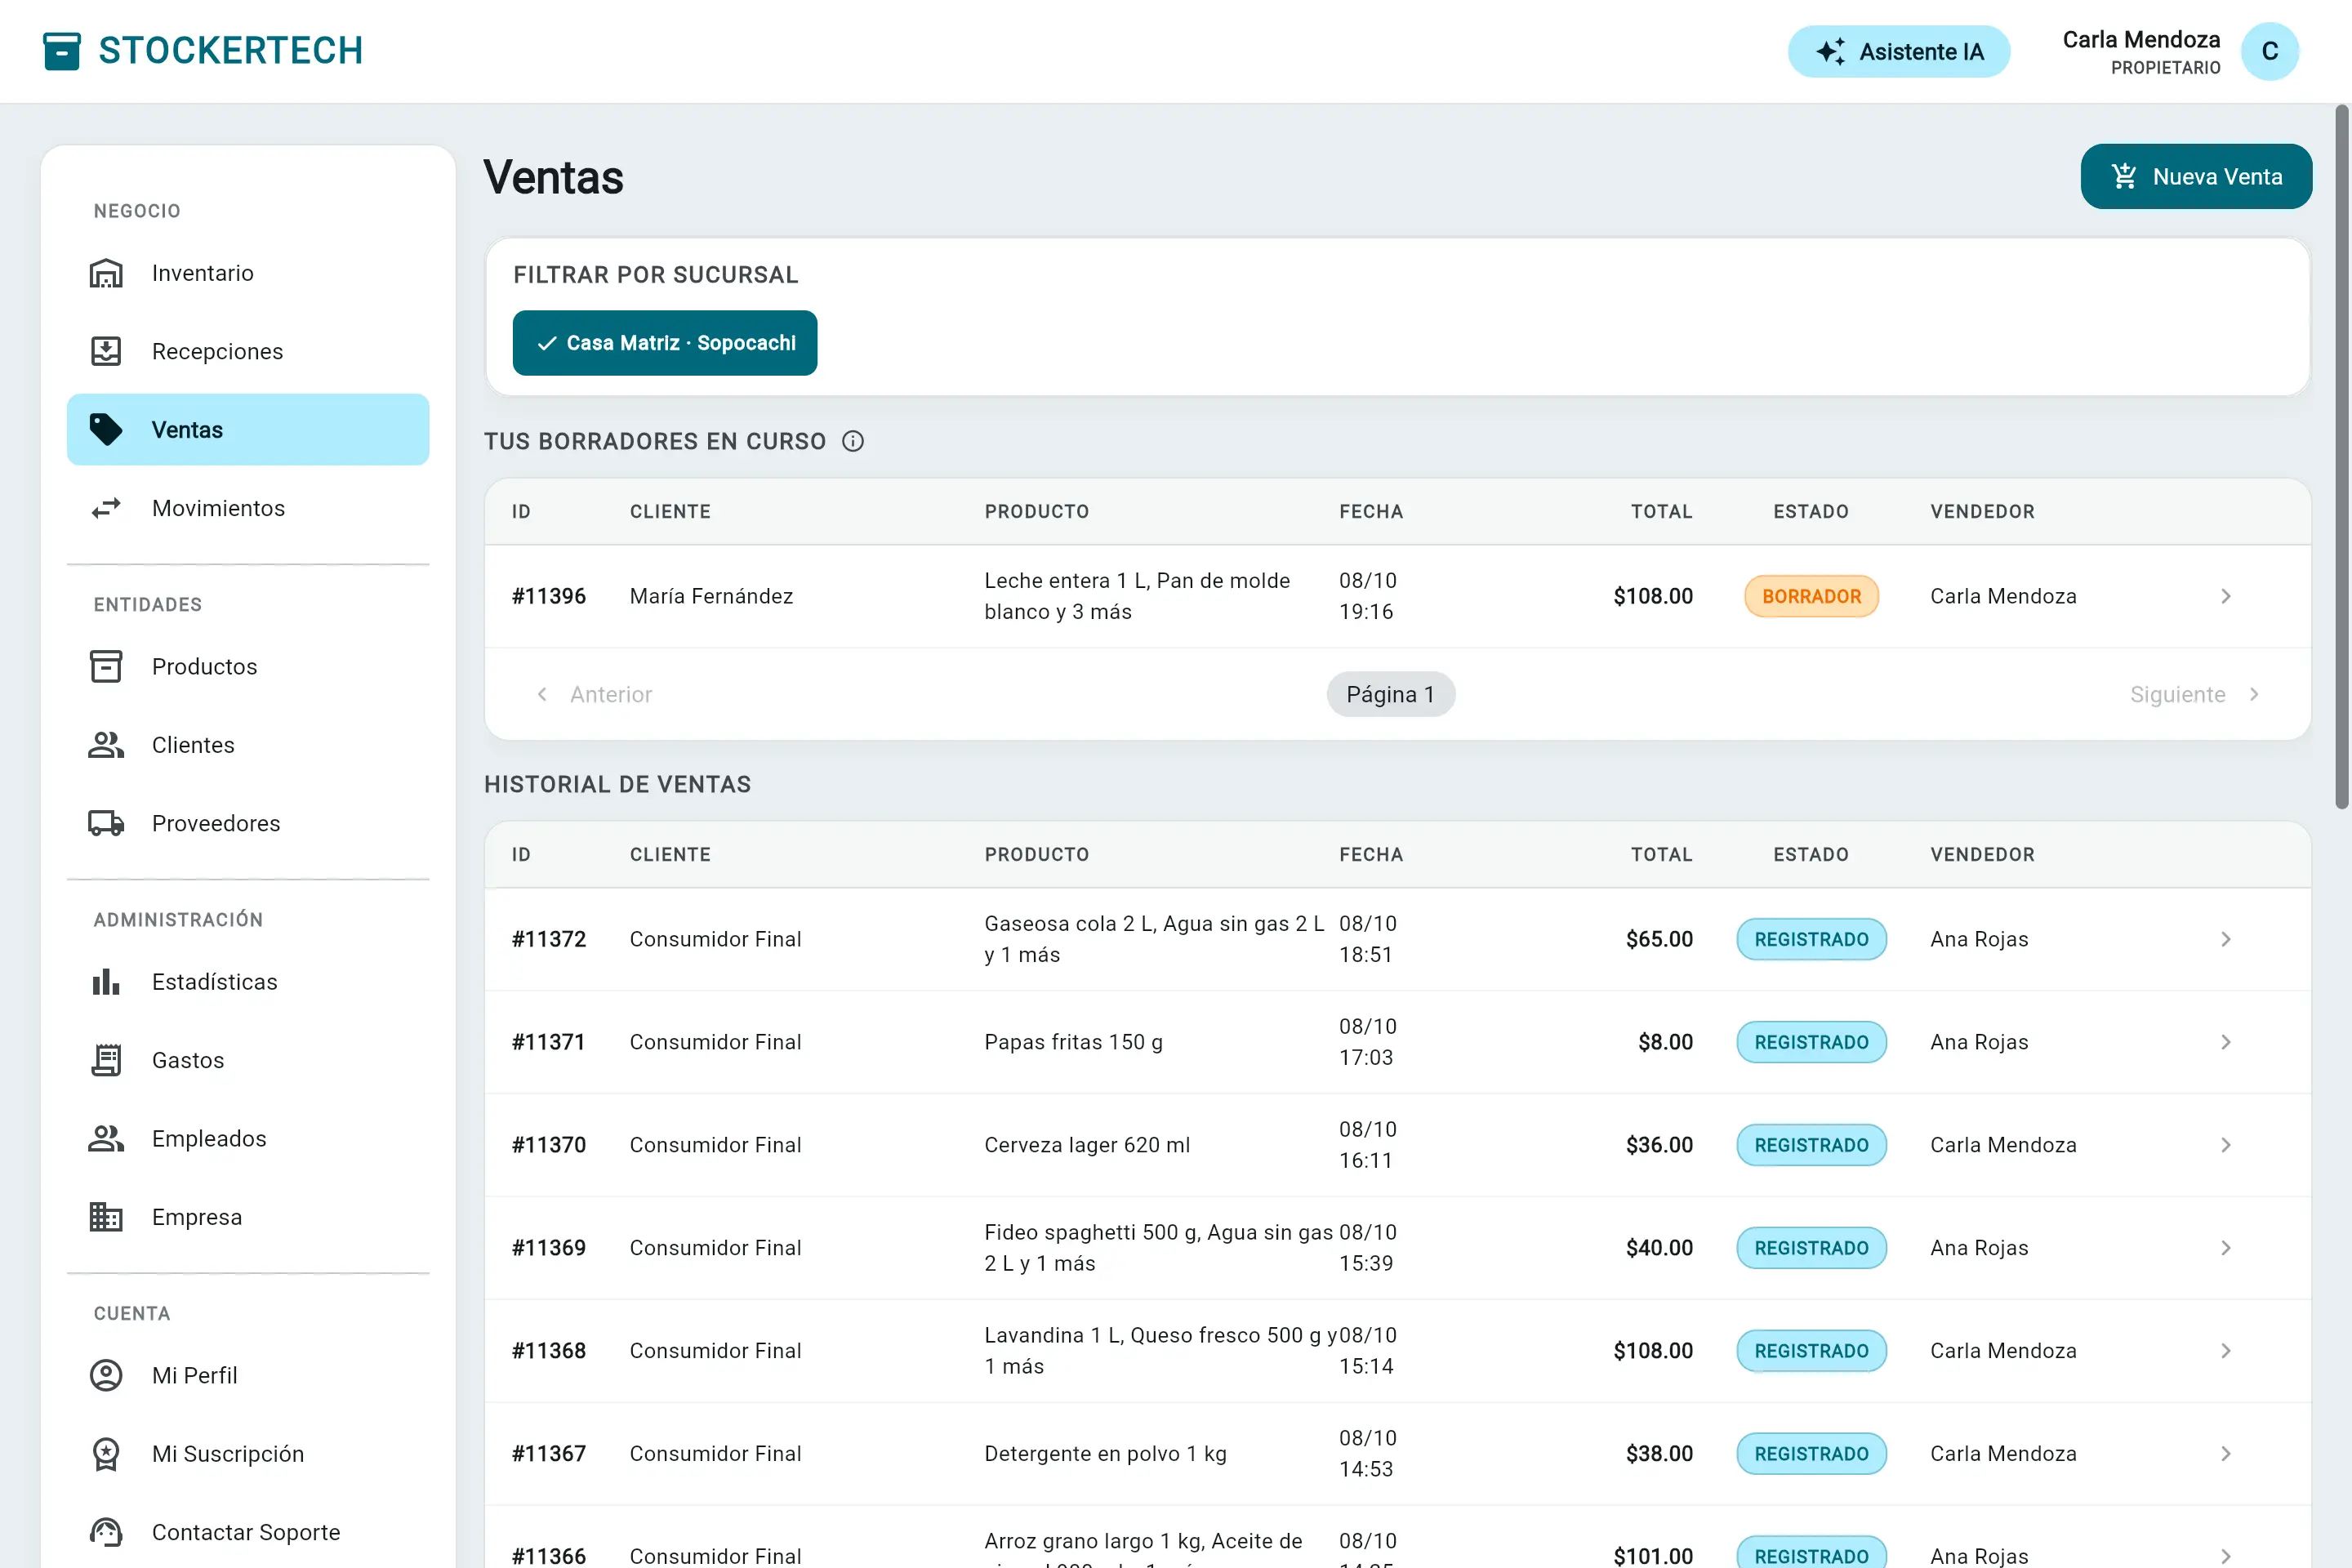Viewport: 2352px width, 1568px height.
Task: Click the Productos box icon
Action: coord(106,666)
